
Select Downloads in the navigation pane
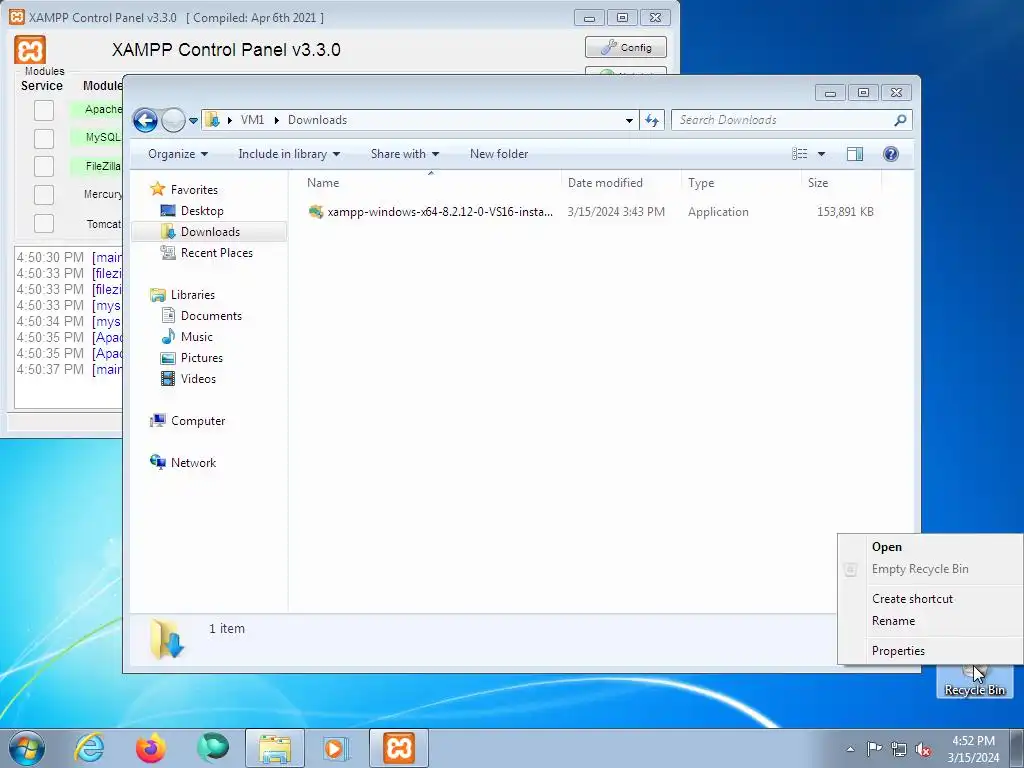pyautogui.click(x=210, y=232)
